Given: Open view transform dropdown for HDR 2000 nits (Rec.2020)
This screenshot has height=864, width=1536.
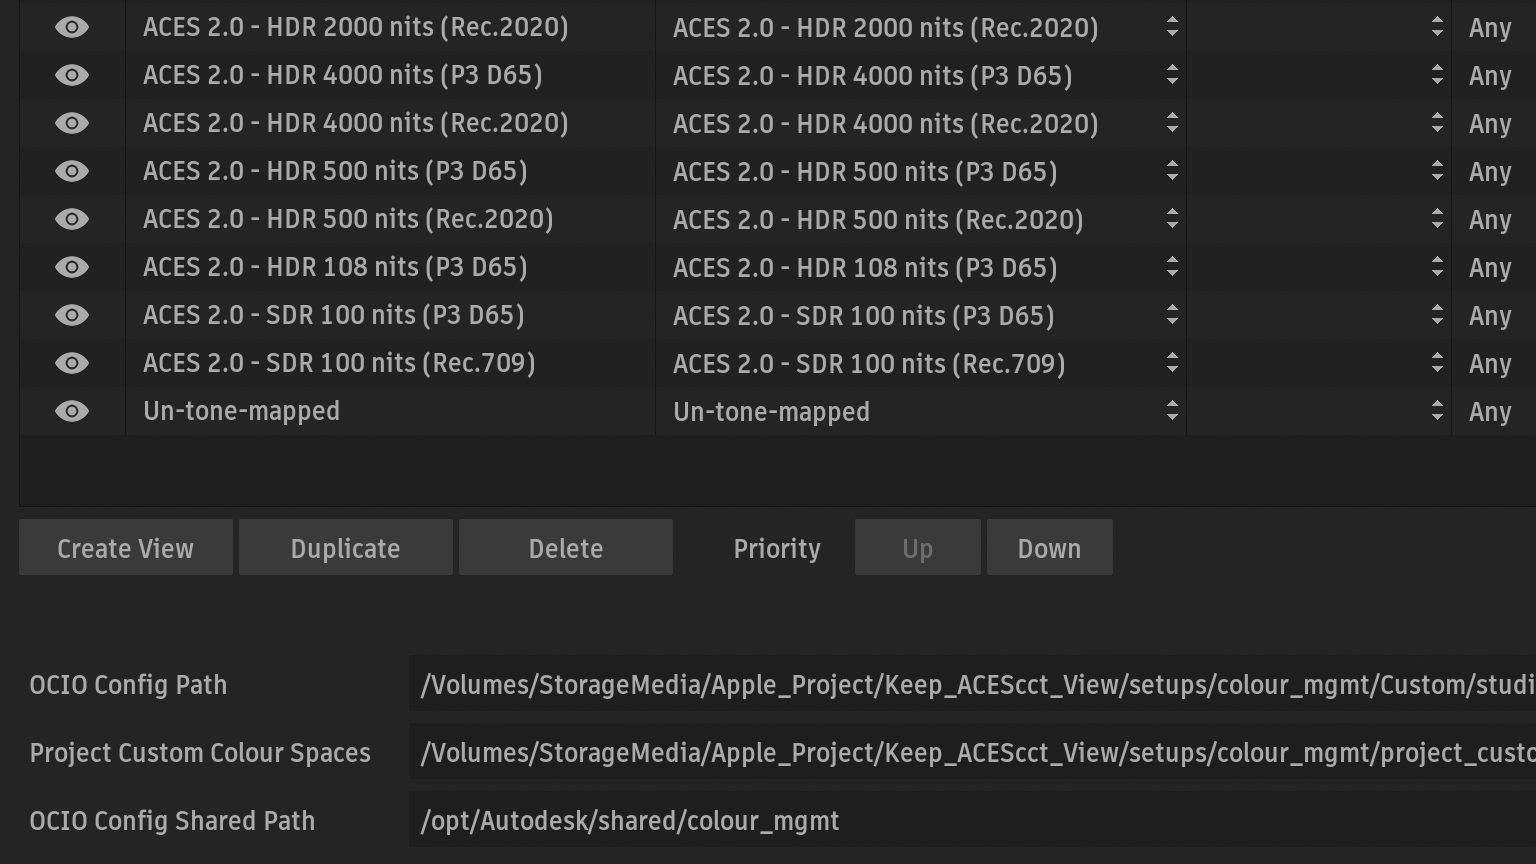Looking at the screenshot, I should tap(920, 28).
